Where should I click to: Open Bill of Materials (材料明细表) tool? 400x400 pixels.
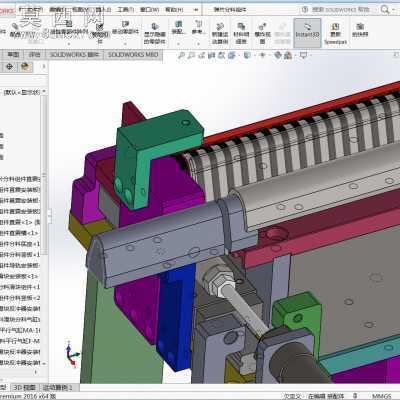(241, 33)
